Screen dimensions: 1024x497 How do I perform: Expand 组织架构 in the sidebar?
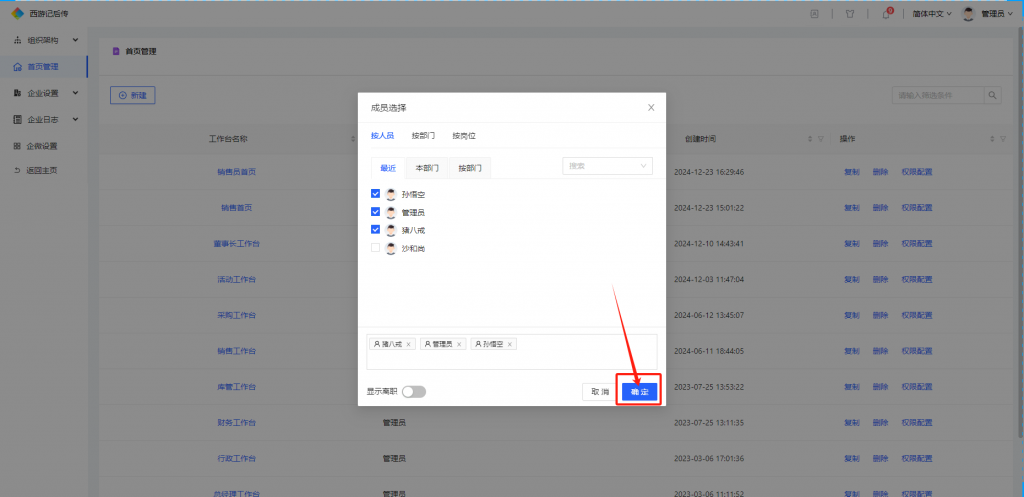tap(46, 40)
